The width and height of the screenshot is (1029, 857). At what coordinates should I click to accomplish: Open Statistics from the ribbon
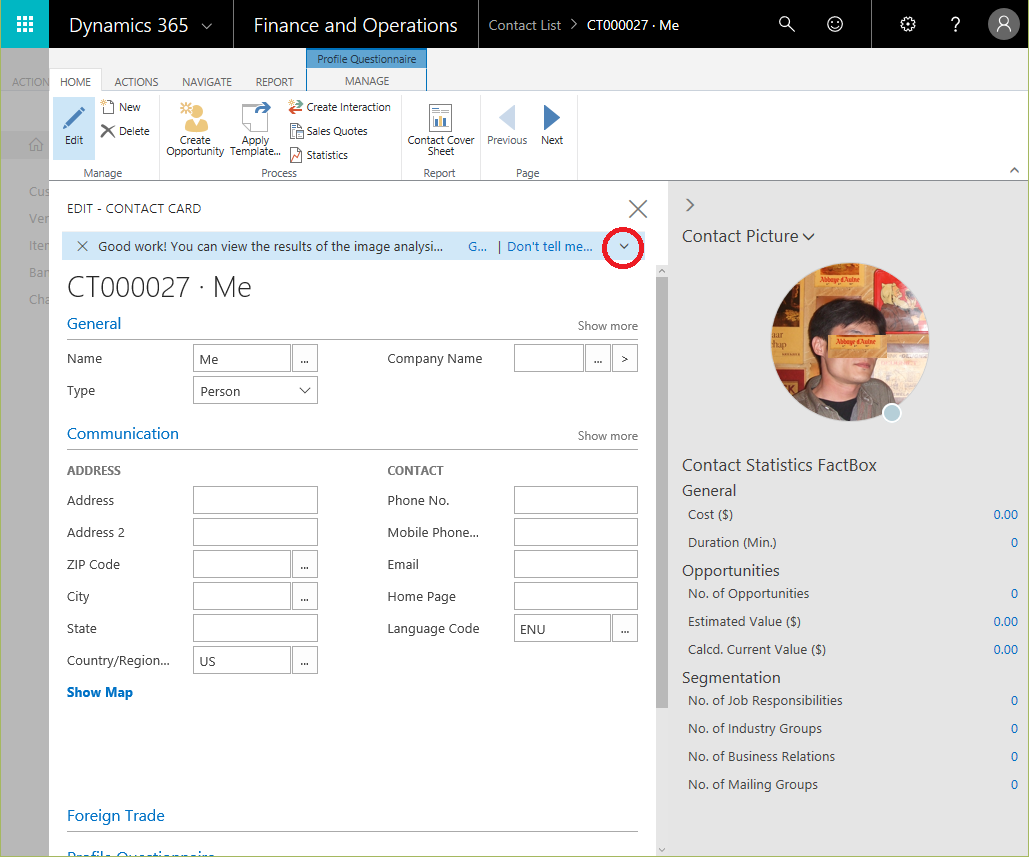[x=319, y=155]
